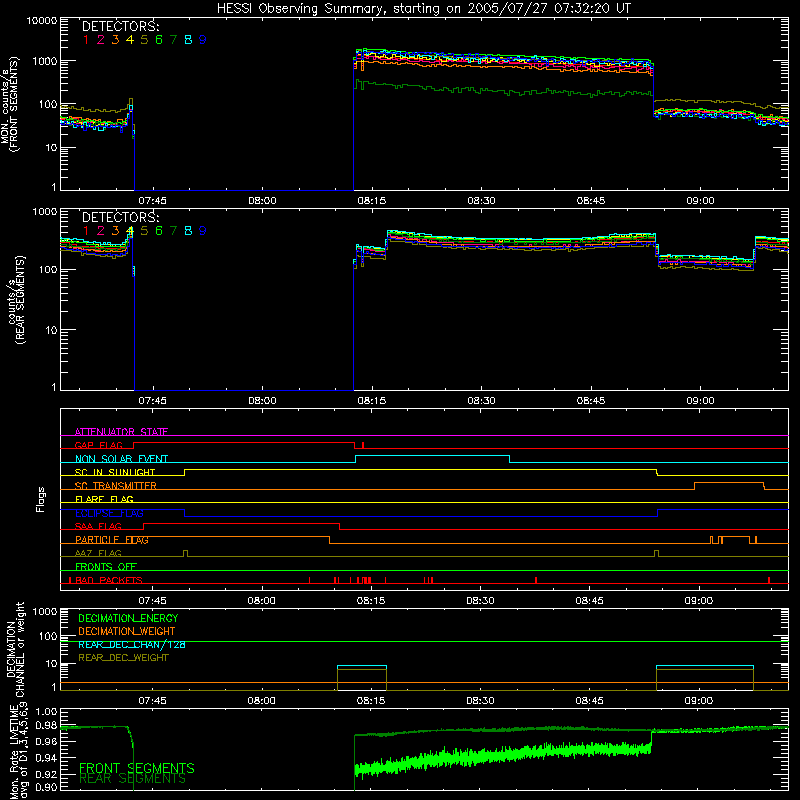Click 09:00 time label under front segments plot
This screenshot has height=800, width=800.
pyautogui.click(x=700, y=201)
